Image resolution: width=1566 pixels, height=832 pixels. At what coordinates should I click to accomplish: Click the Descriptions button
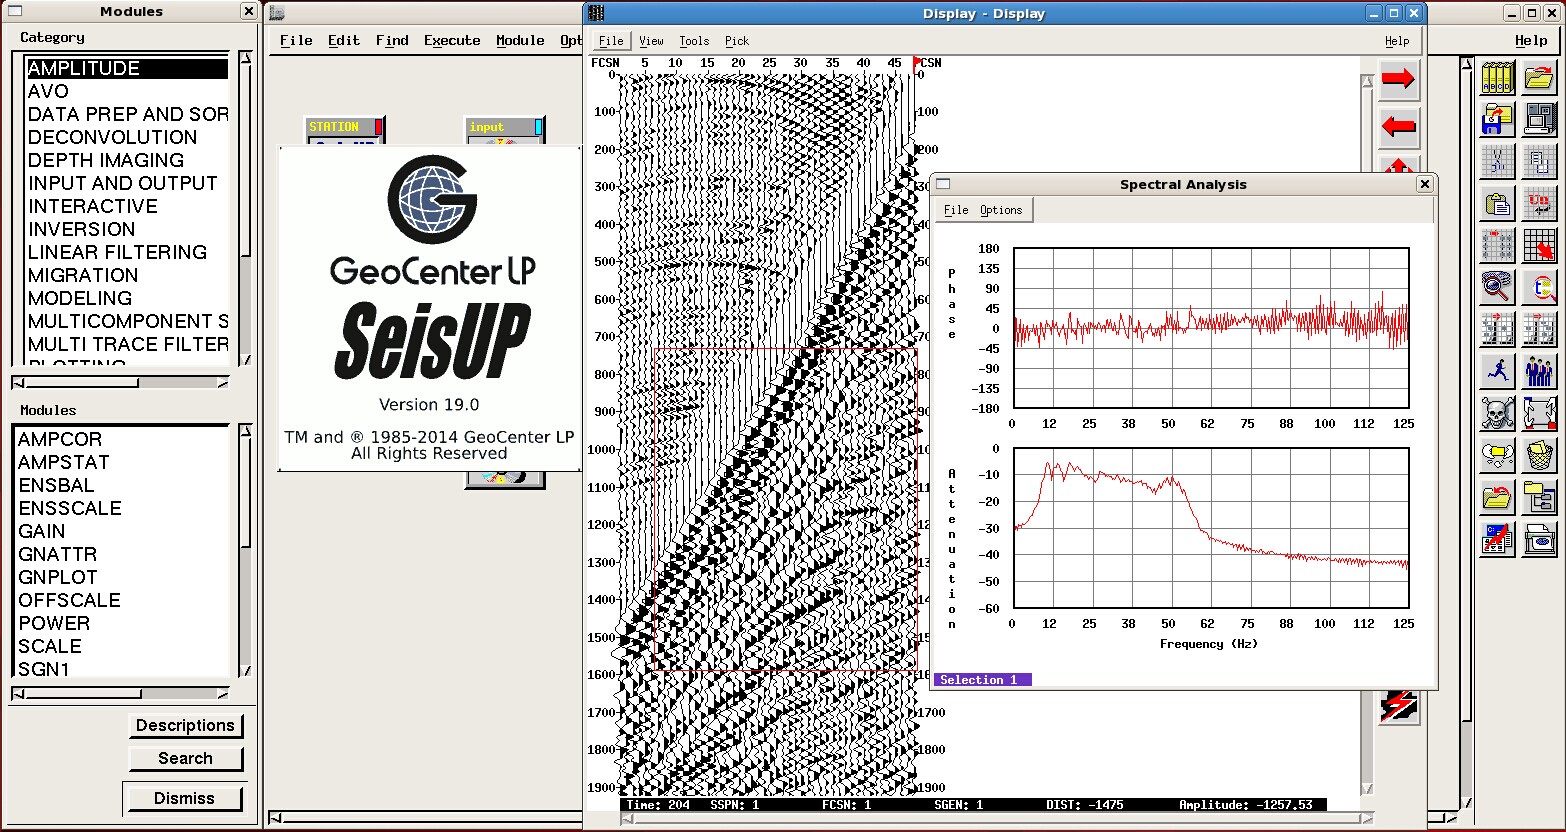185,725
